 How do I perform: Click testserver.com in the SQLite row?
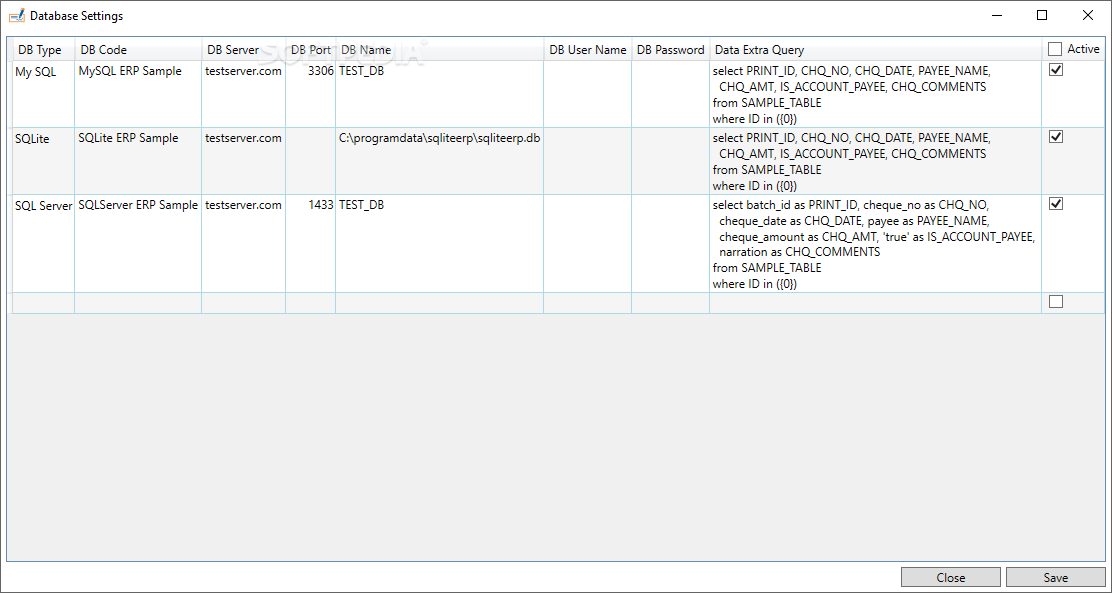point(243,138)
